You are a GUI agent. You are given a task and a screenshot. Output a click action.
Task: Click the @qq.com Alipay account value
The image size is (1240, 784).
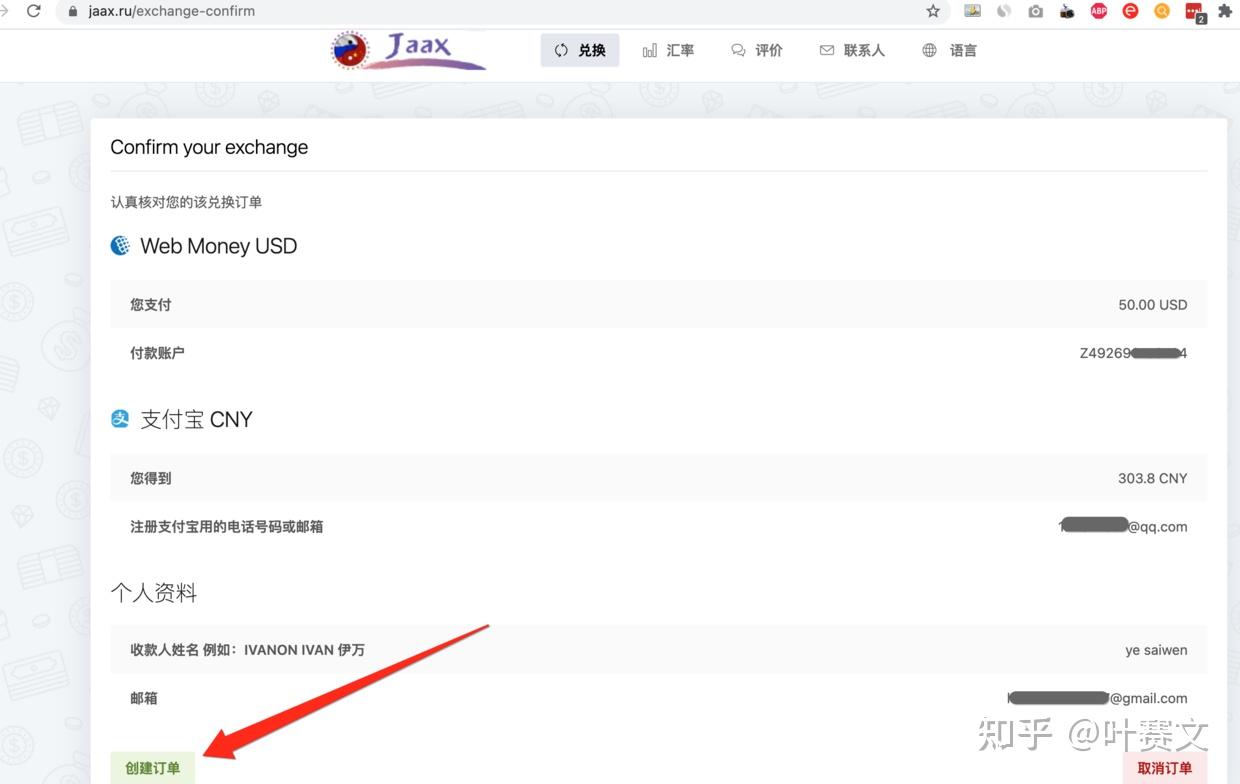[1123, 526]
